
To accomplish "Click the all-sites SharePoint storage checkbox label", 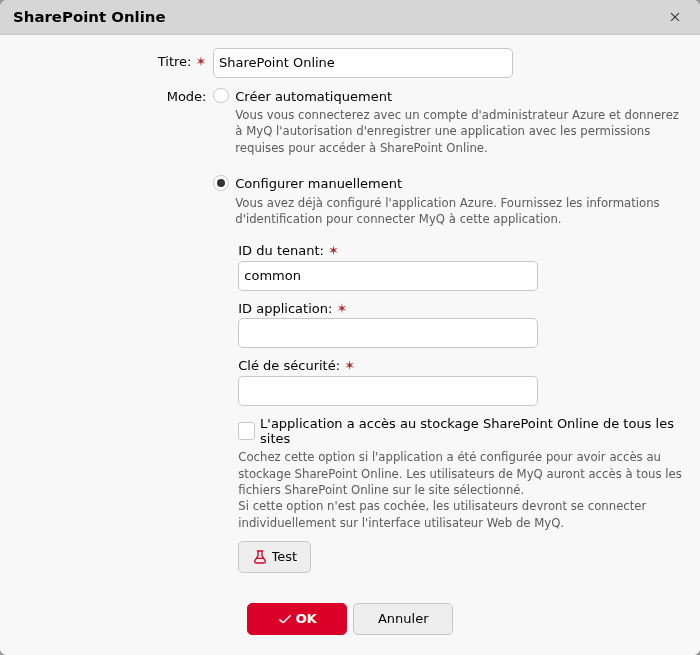I will (x=467, y=431).
